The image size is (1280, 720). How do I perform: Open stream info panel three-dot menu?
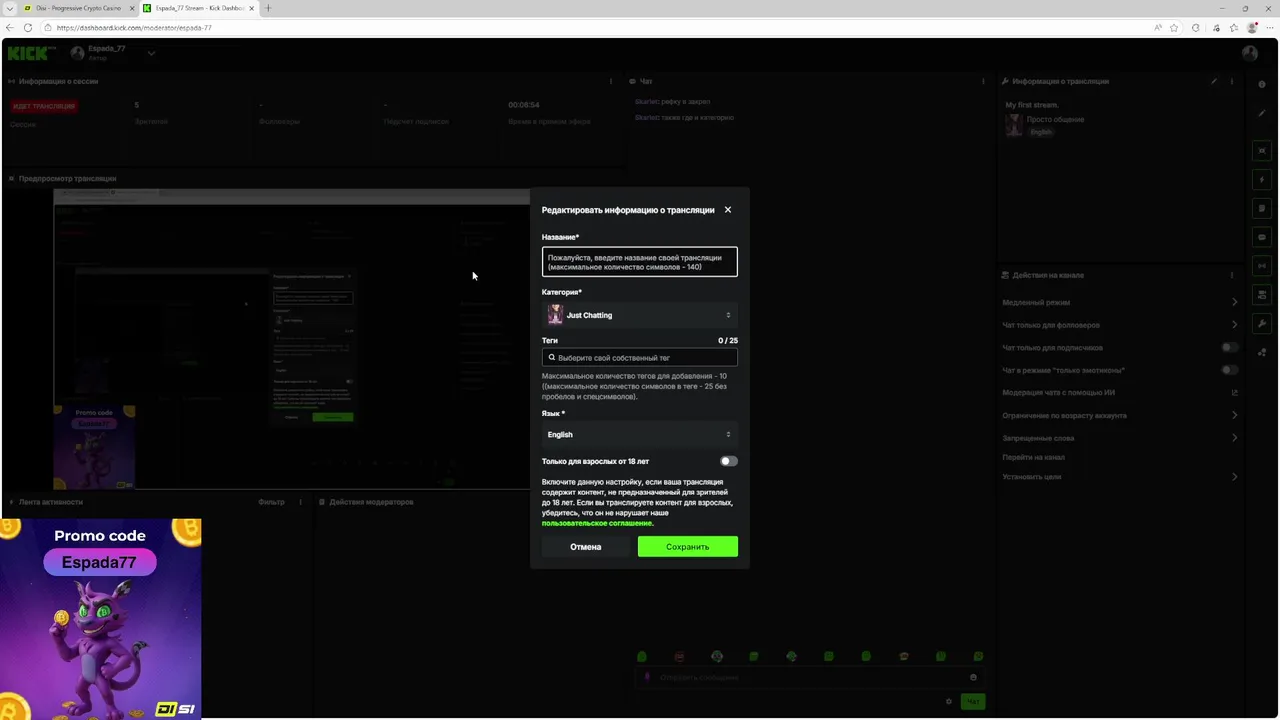point(1232,81)
